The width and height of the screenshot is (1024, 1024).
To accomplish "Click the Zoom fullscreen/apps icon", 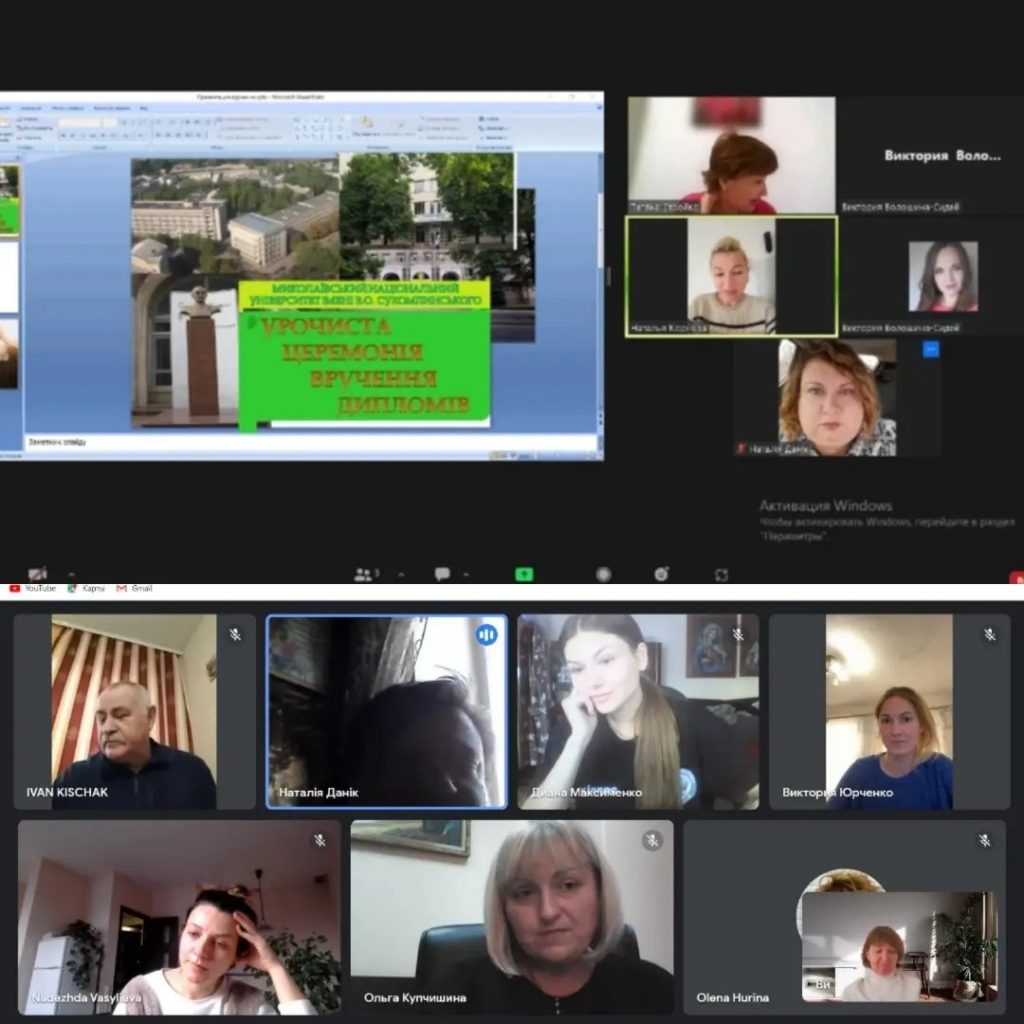I will pyautogui.click(x=721, y=574).
